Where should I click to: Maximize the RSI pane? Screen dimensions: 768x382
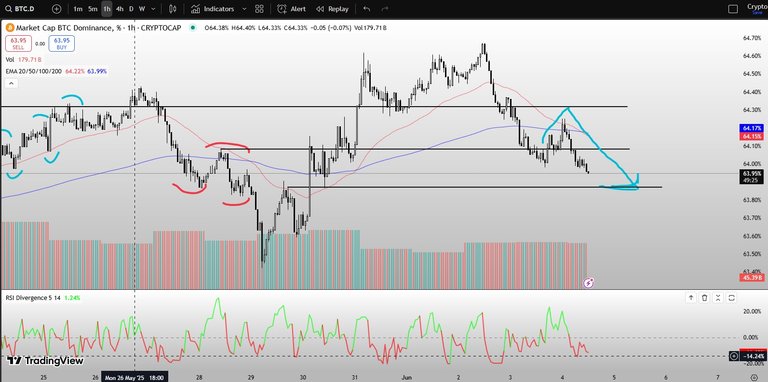(732, 297)
